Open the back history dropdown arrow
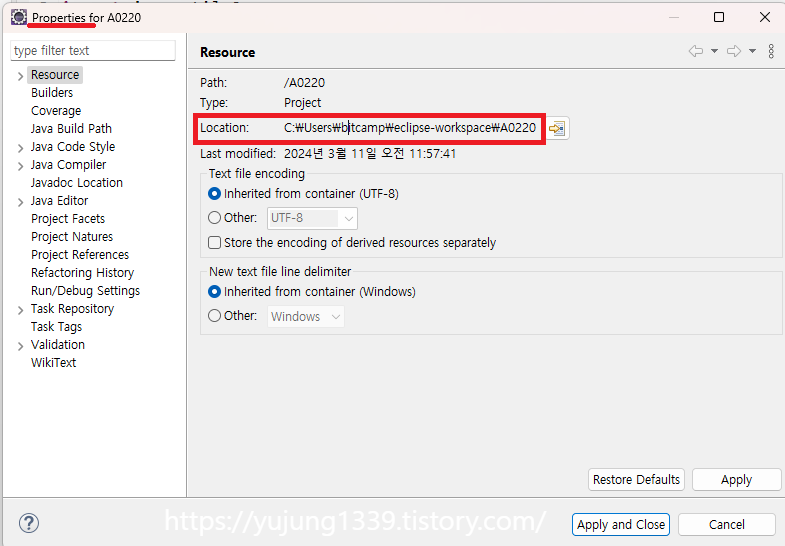 click(714, 51)
